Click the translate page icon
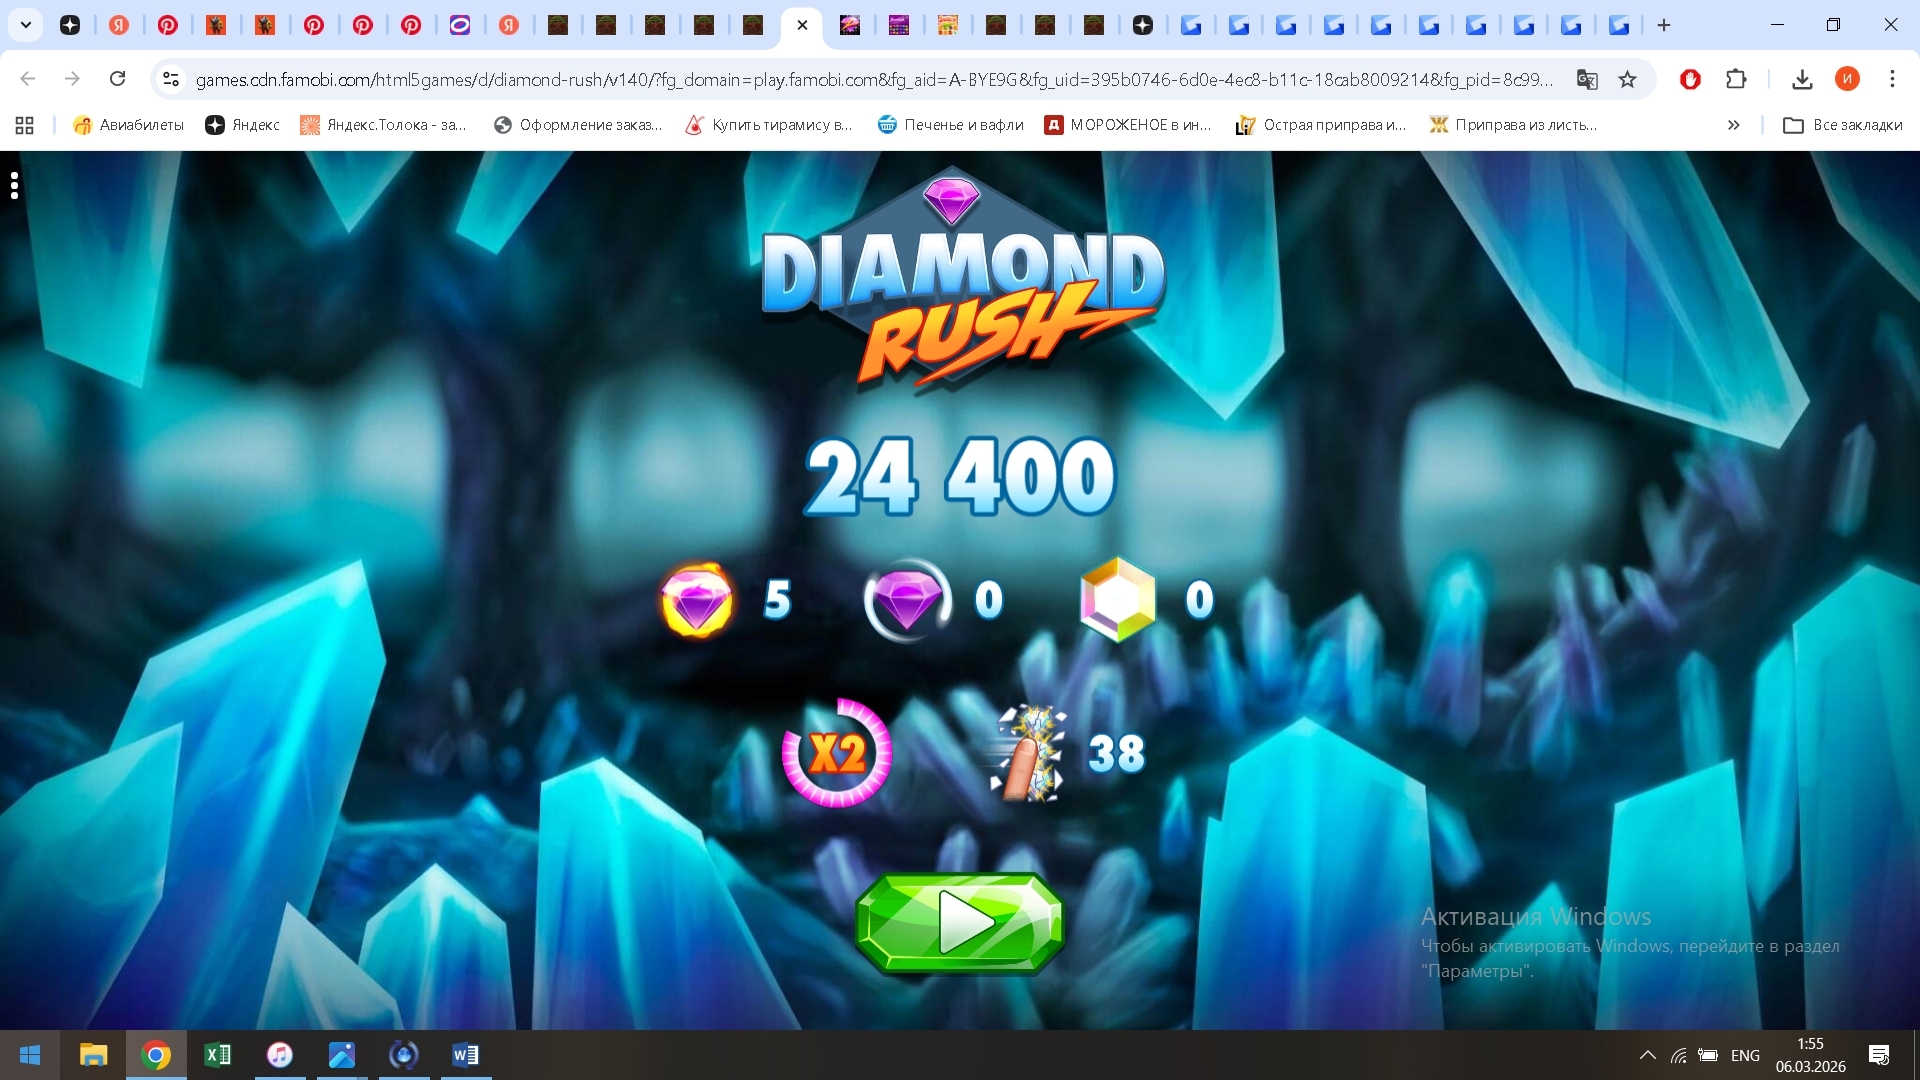 (1587, 79)
